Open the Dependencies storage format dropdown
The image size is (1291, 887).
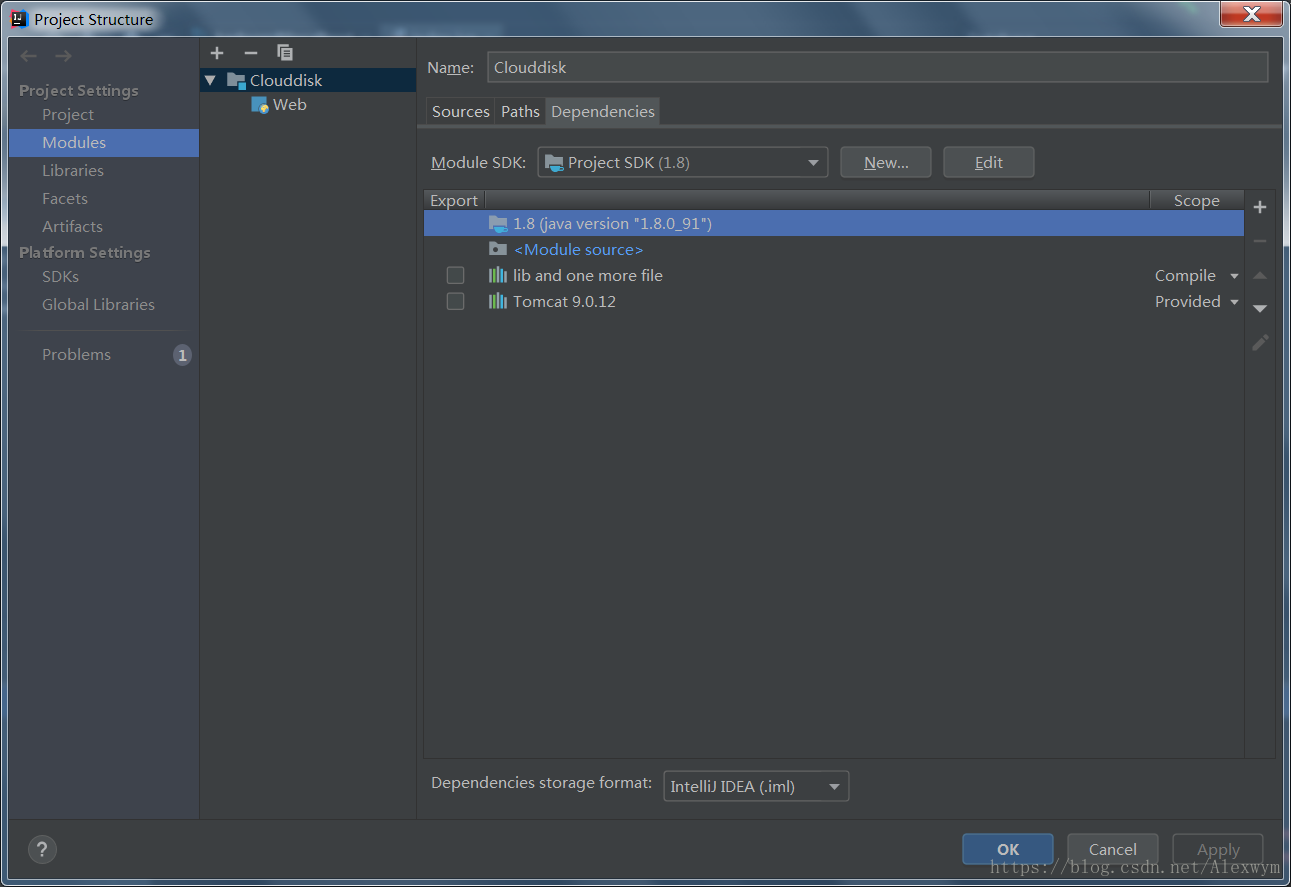tap(756, 786)
